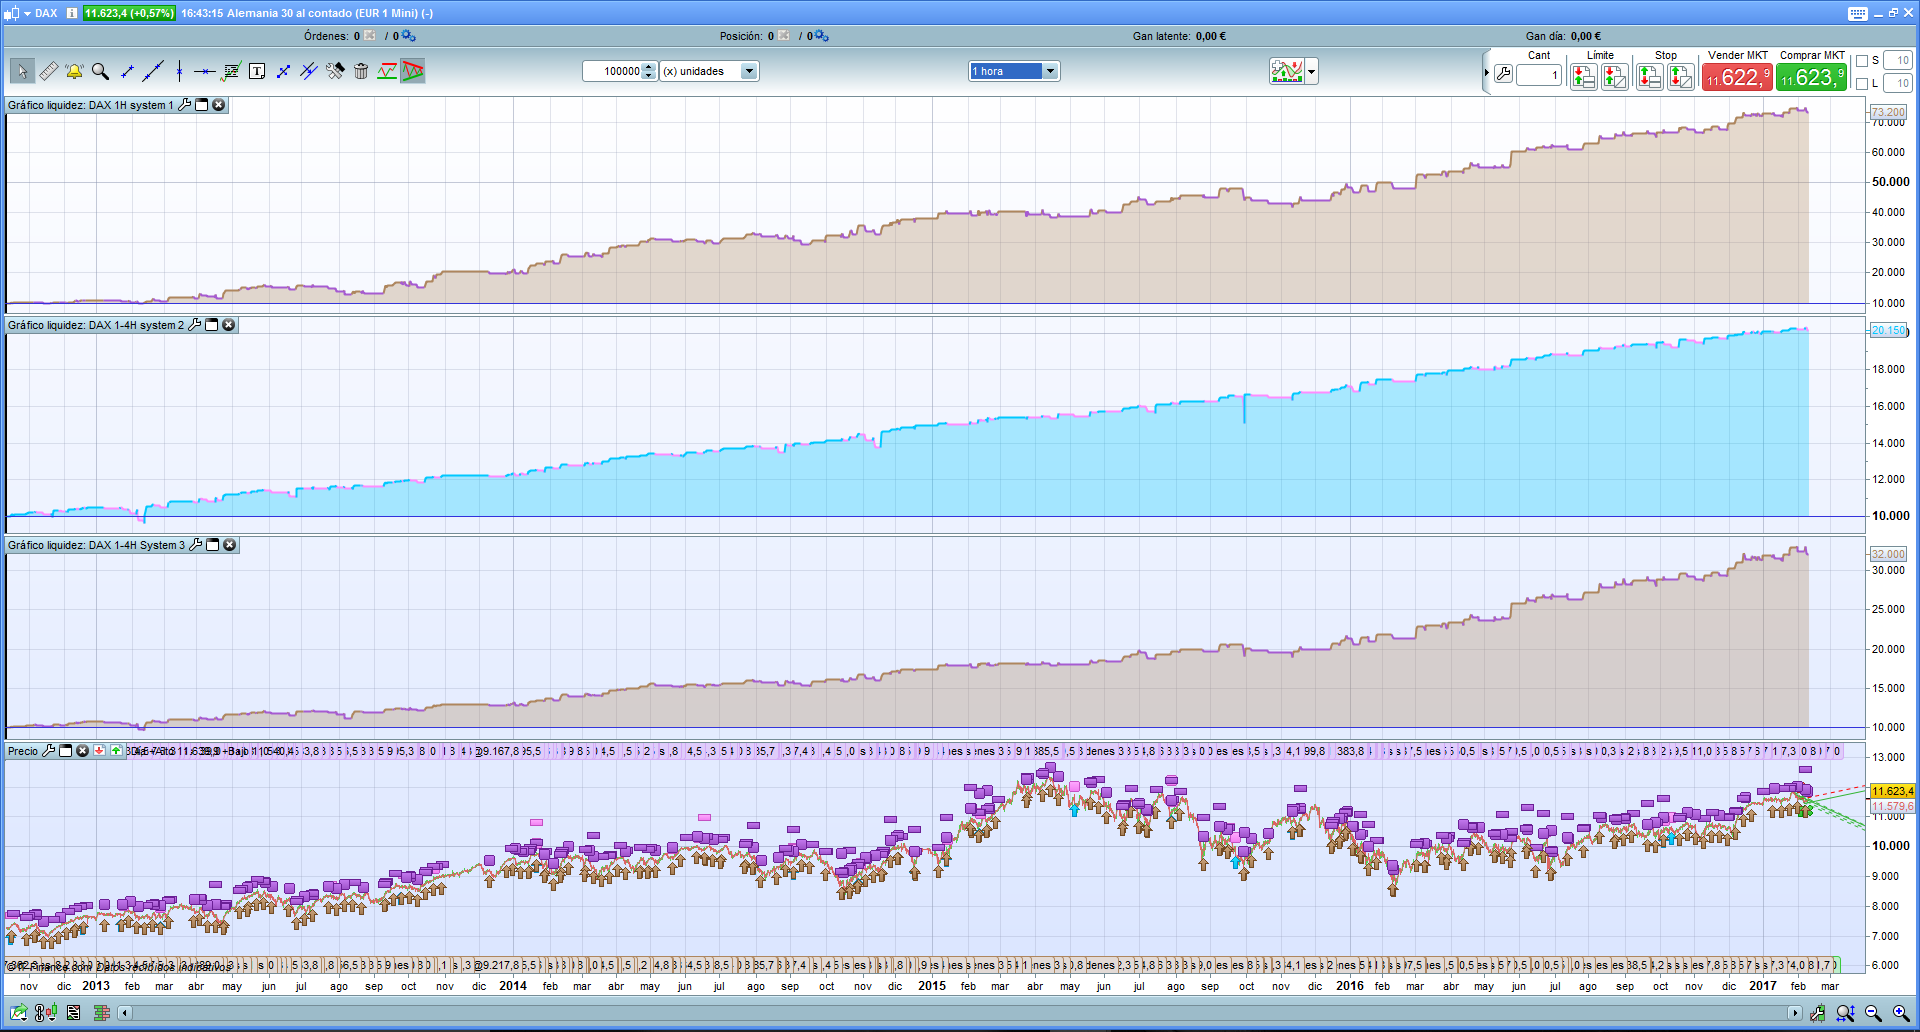
Task: Close positions via Posición X icon
Action: [x=783, y=36]
